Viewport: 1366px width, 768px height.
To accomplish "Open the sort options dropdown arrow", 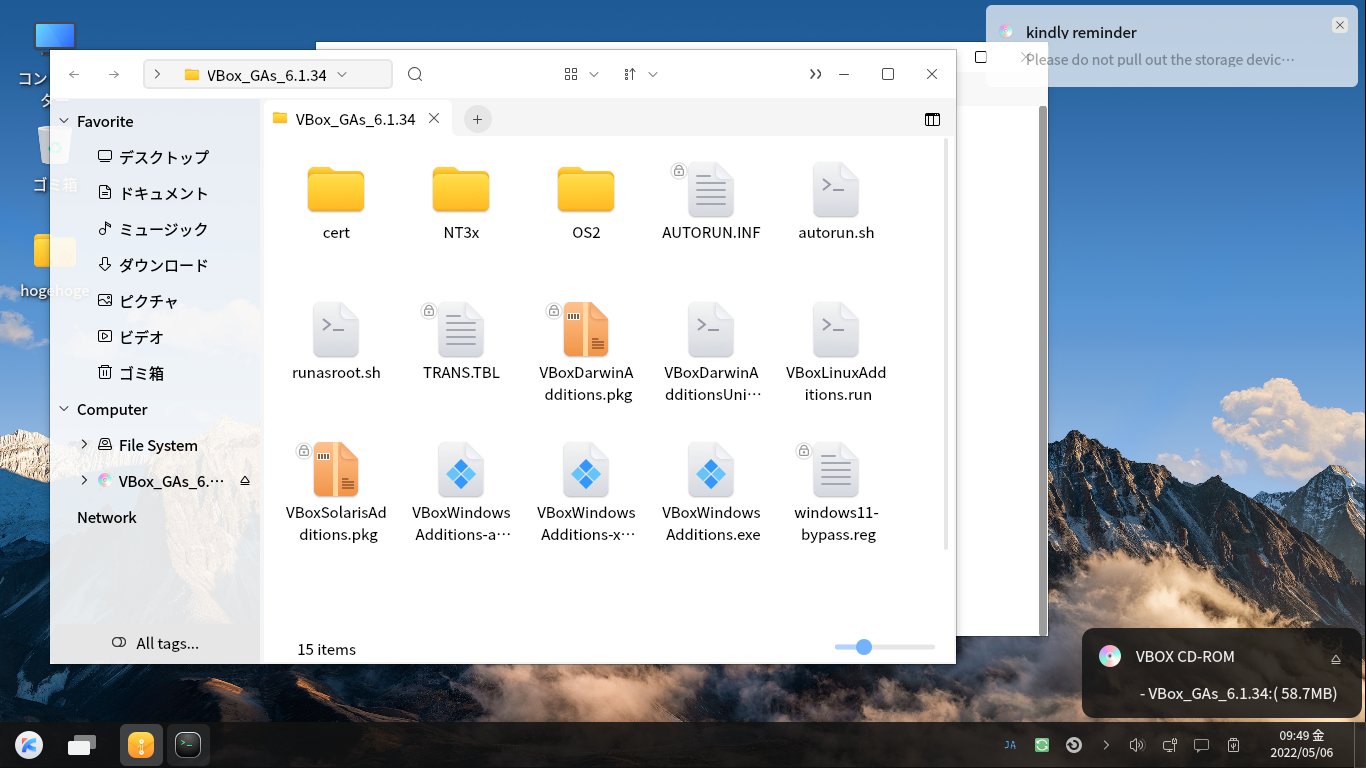I will pyautogui.click(x=653, y=74).
